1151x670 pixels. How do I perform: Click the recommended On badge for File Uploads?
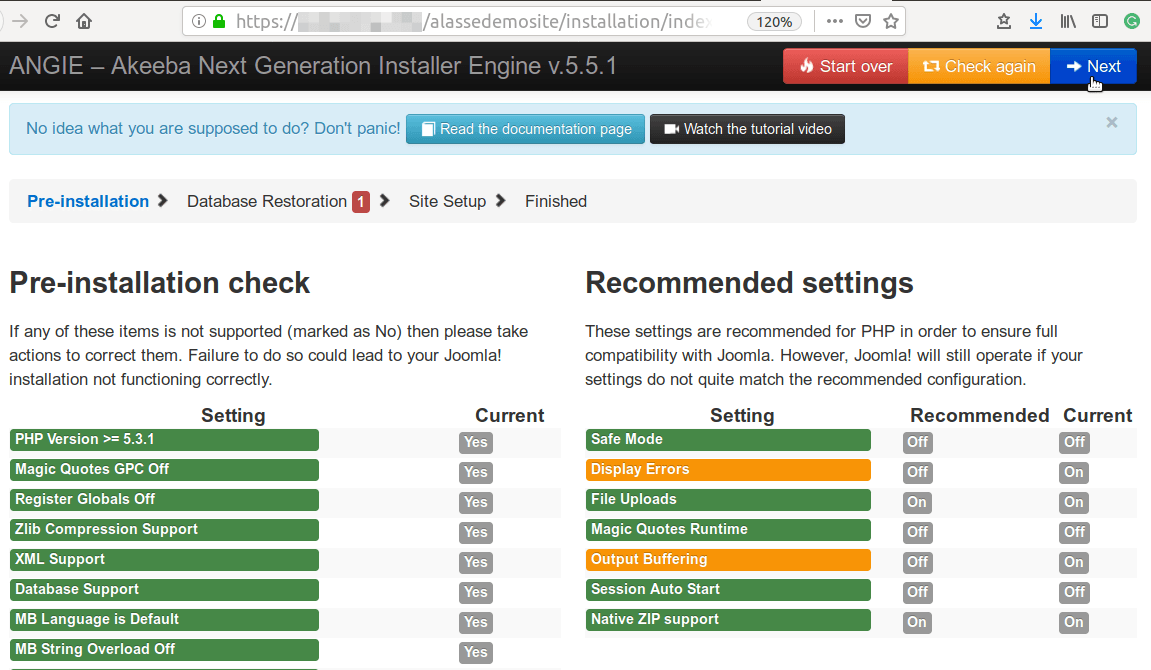click(918, 503)
